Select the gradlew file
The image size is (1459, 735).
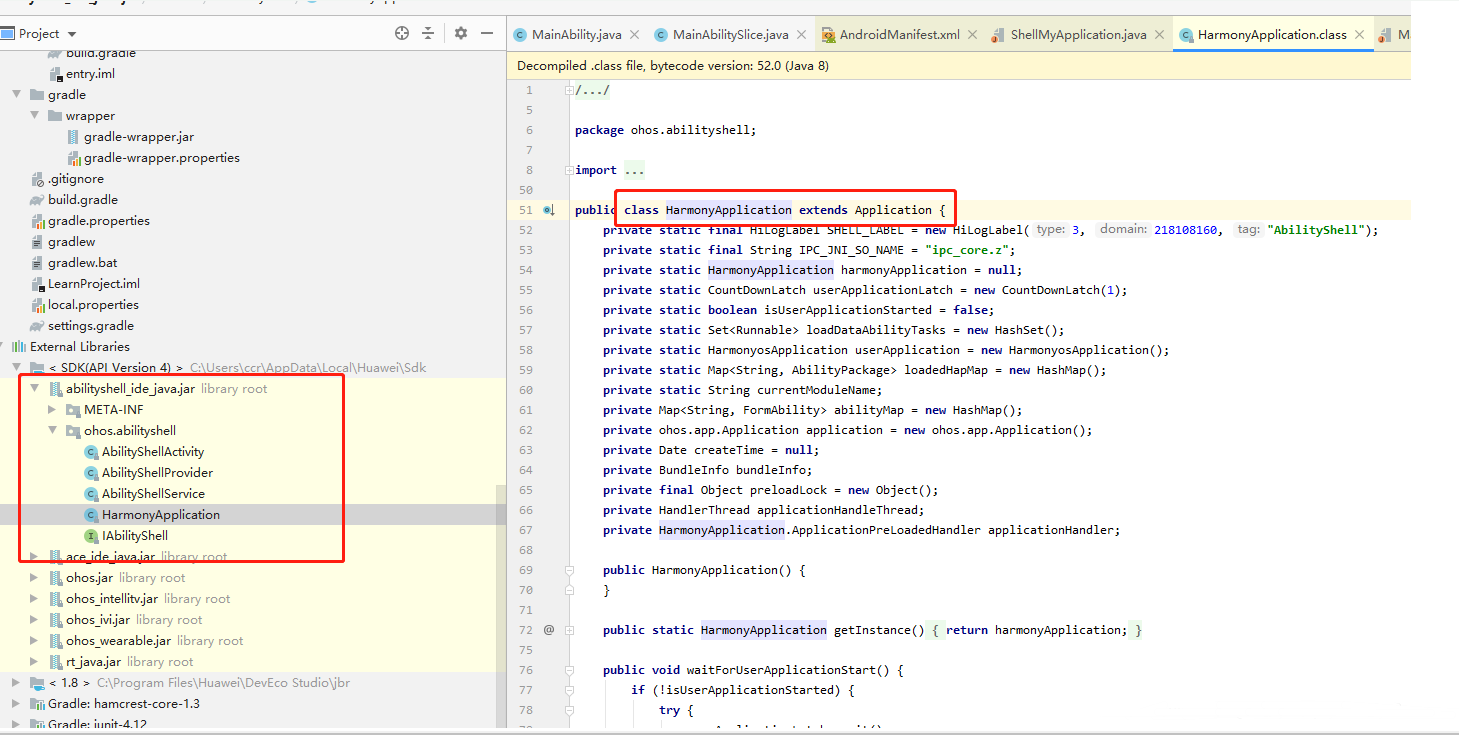[72, 242]
